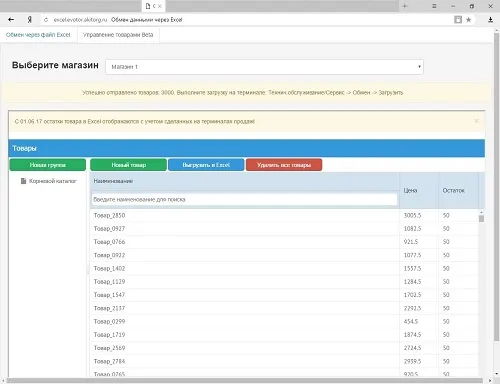
Task: Click price 454.5 cell
Action: tap(419, 321)
